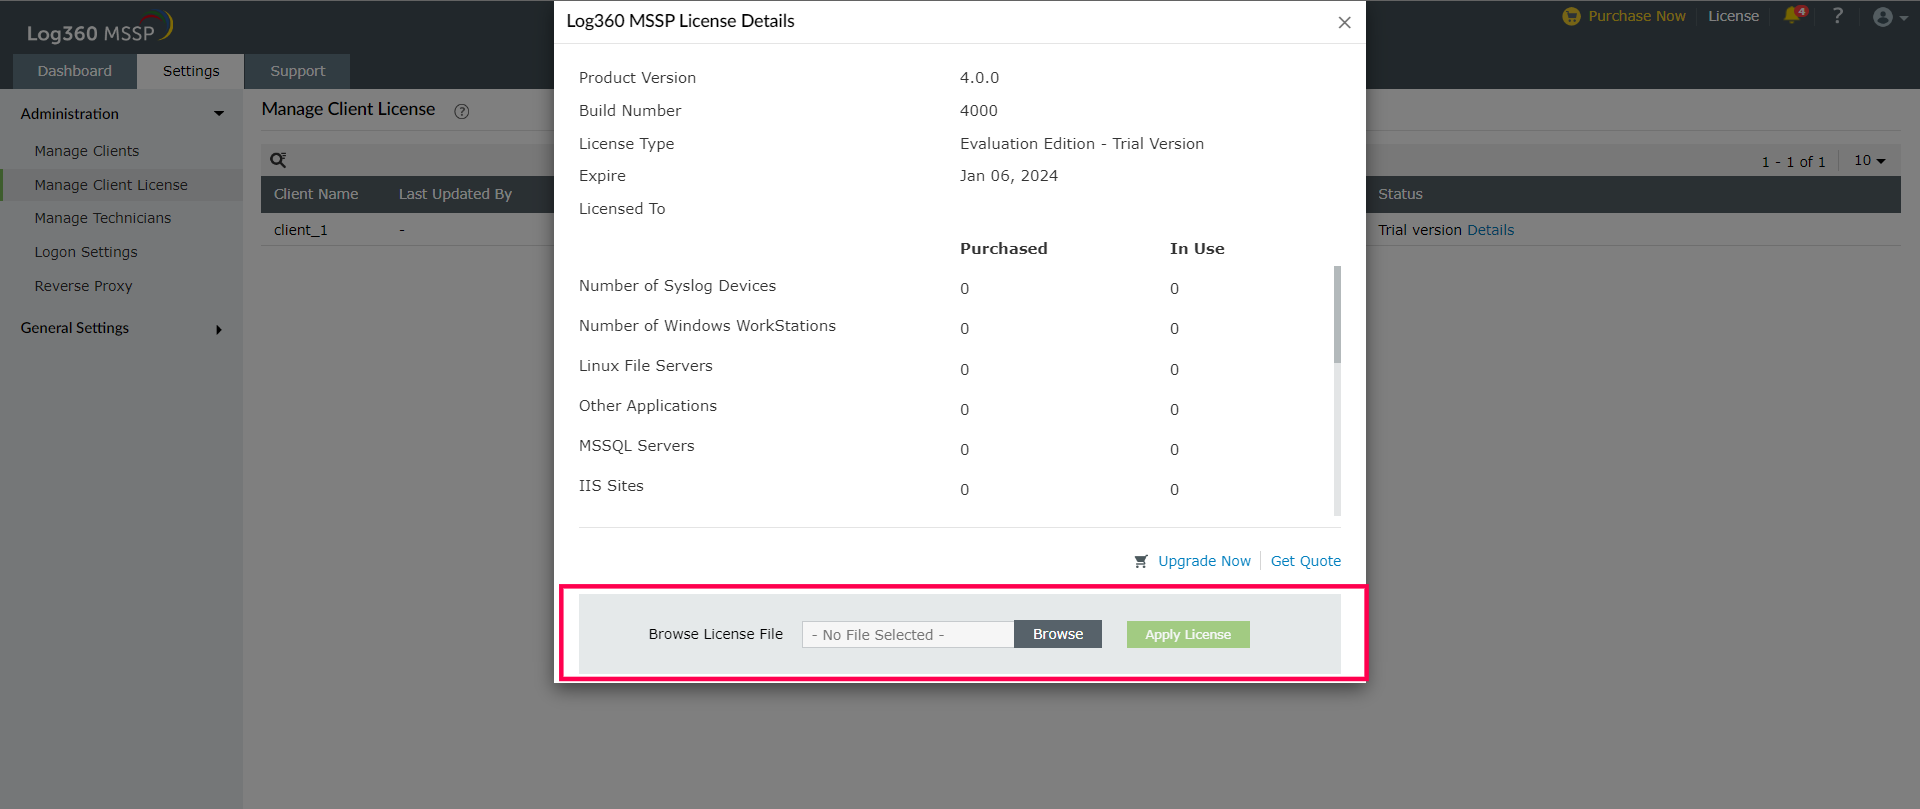Open the notifications bell icon
The width and height of the screenshot is (1920, 809).
[x=1794, y=15]
